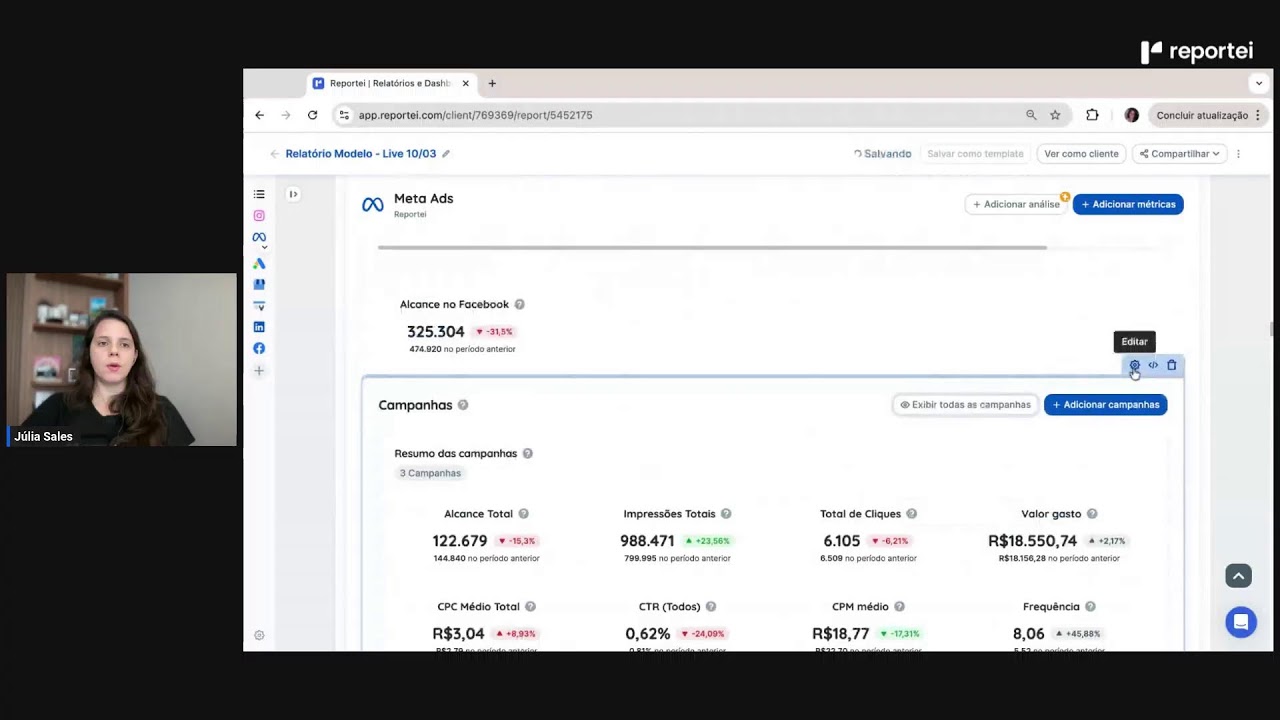
Task: Show help for Valor gasto metric
Action: [1092, 514]
